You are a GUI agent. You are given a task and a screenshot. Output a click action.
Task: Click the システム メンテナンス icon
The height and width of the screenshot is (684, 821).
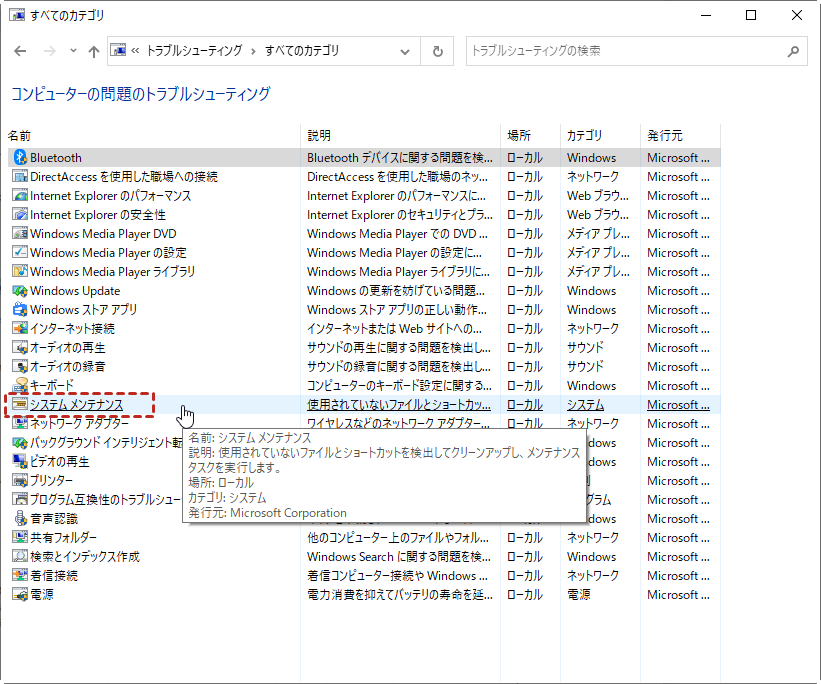tap(20, 404)
